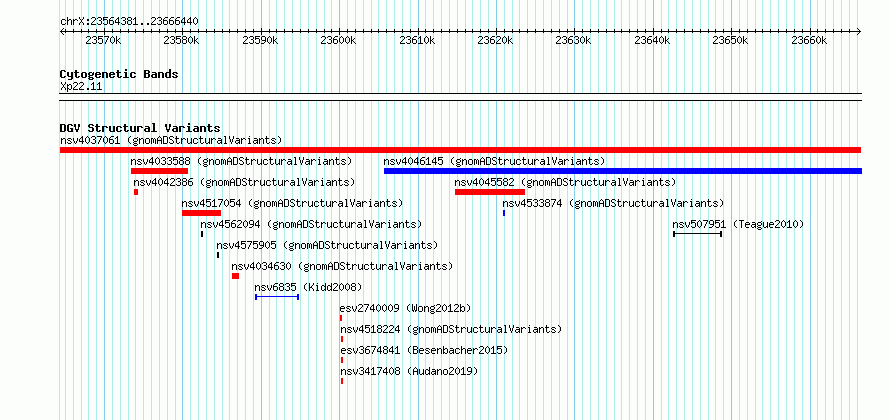The image size is (890, 420).
Task: Click the 23600k ruler position
Action: 338,40
